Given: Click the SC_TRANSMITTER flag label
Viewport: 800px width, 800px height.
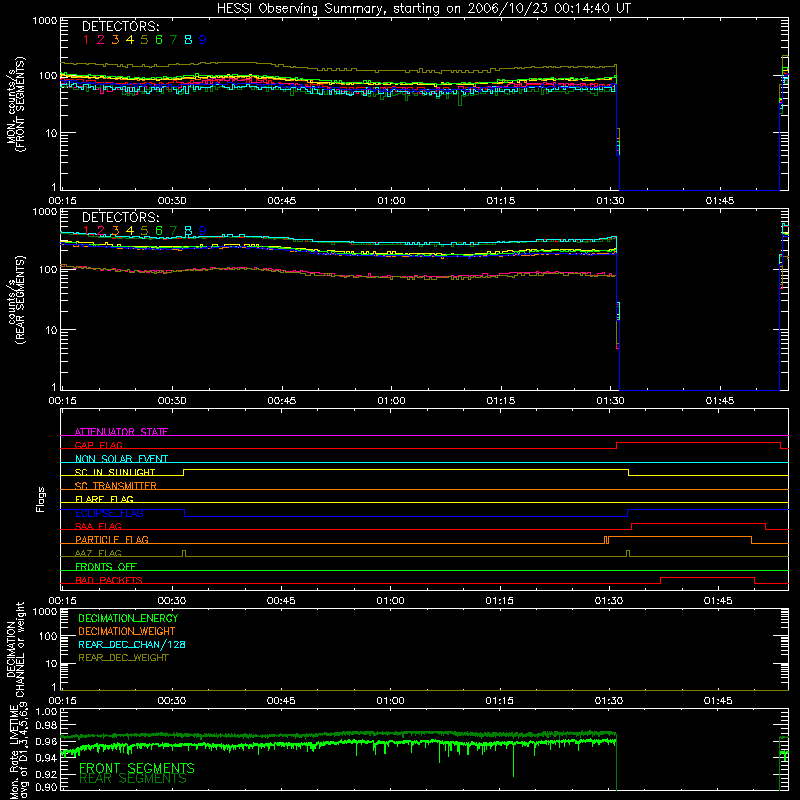Looking at the screenshot, I should pyautogui.click(x=116, y=486).
